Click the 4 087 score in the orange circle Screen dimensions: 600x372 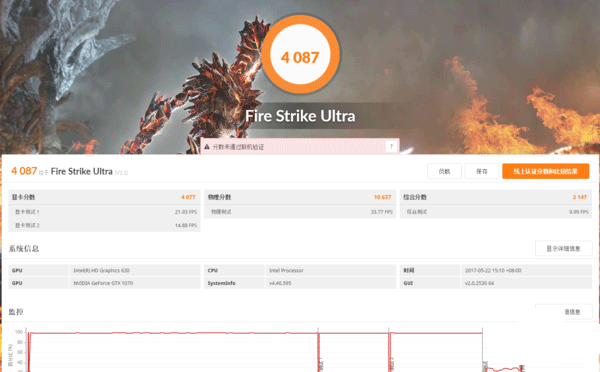coord(300,58)
